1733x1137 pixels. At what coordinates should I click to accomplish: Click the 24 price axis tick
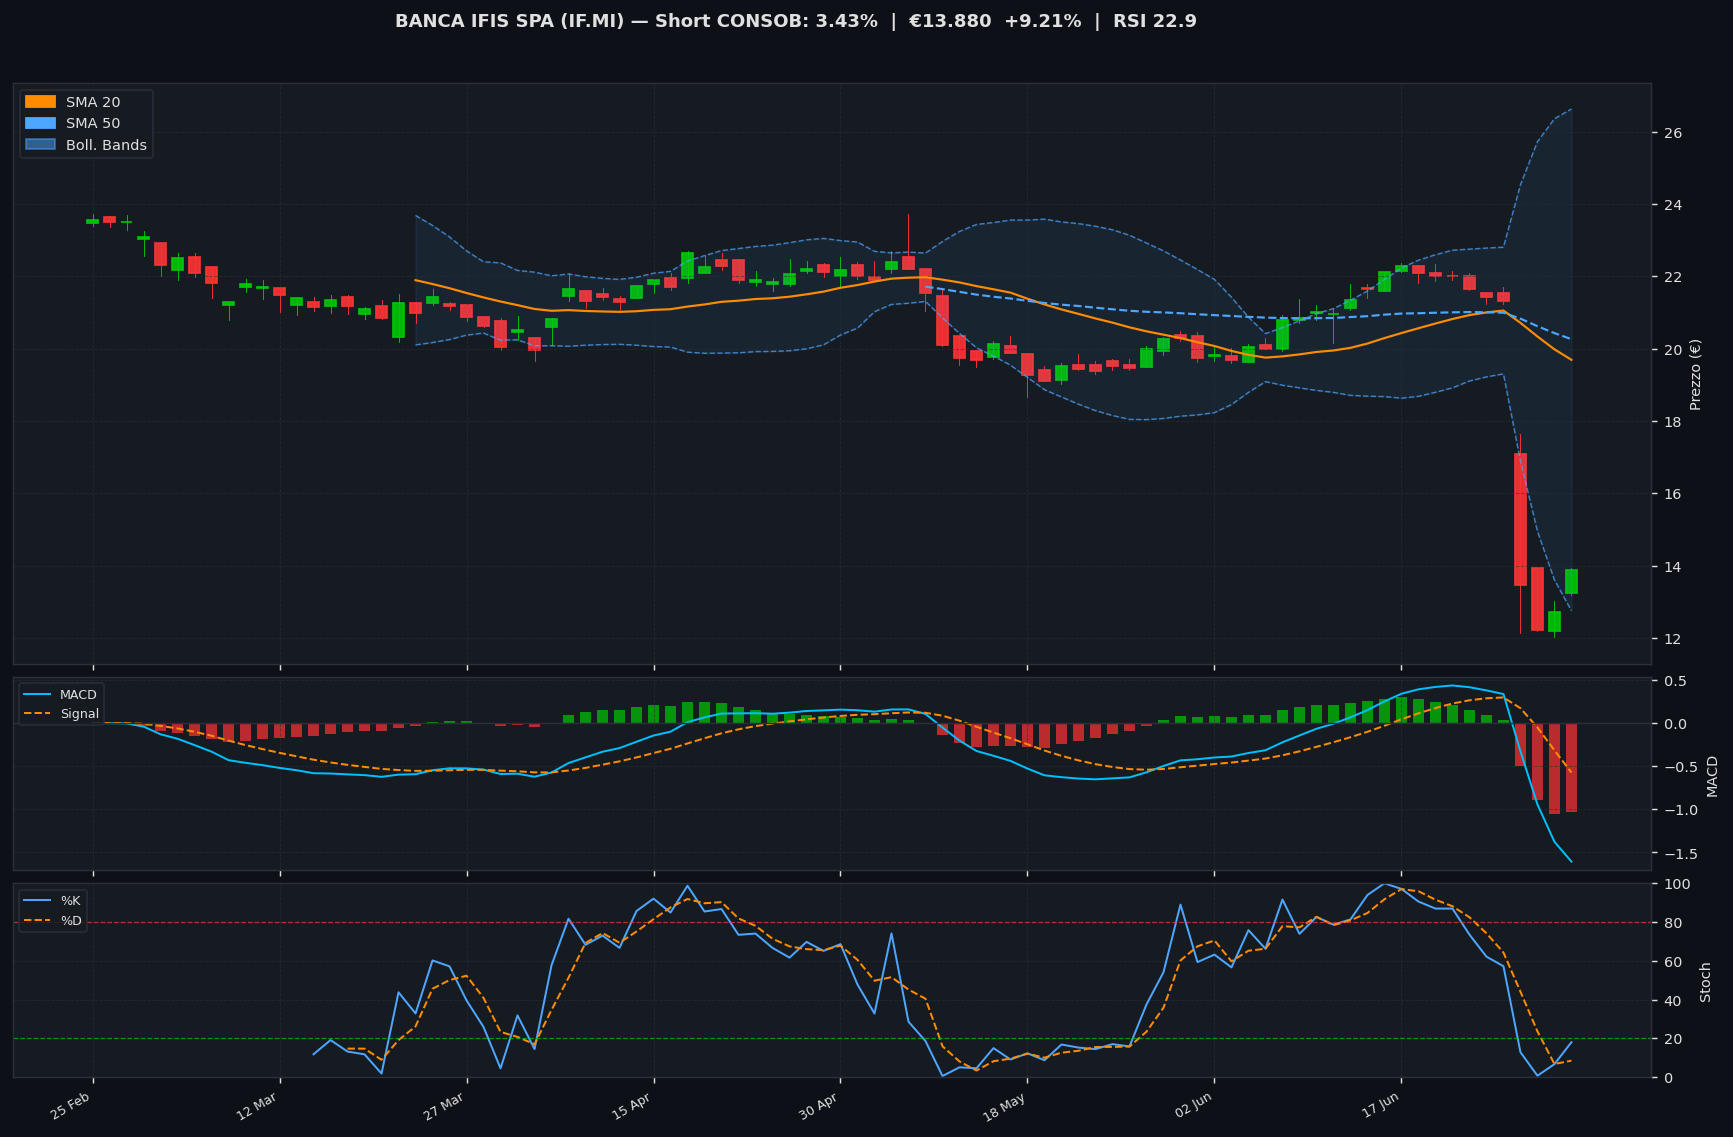point(1672,205)
